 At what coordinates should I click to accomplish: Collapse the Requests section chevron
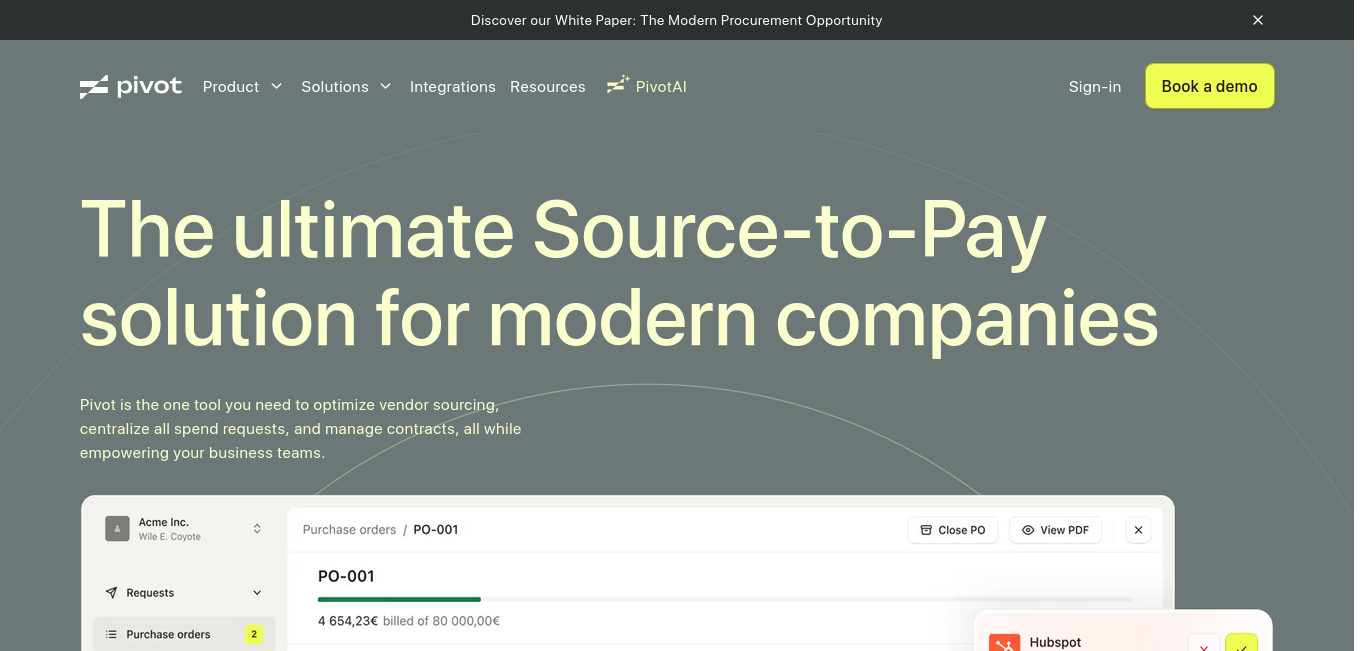click(x=257, y=593)
